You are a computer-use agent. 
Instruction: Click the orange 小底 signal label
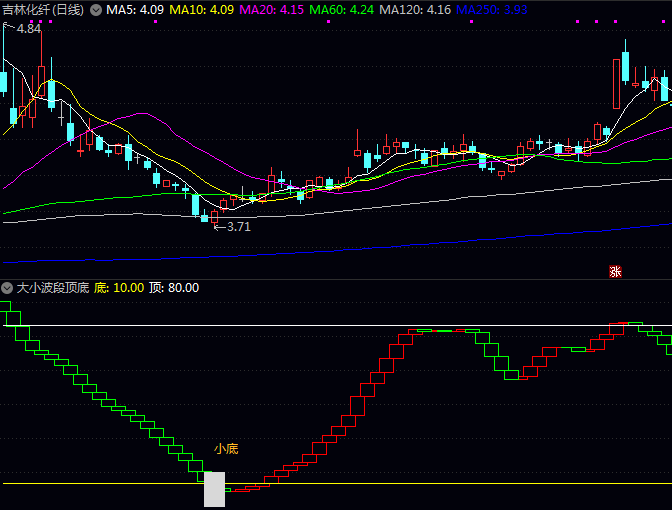point(226,449)
